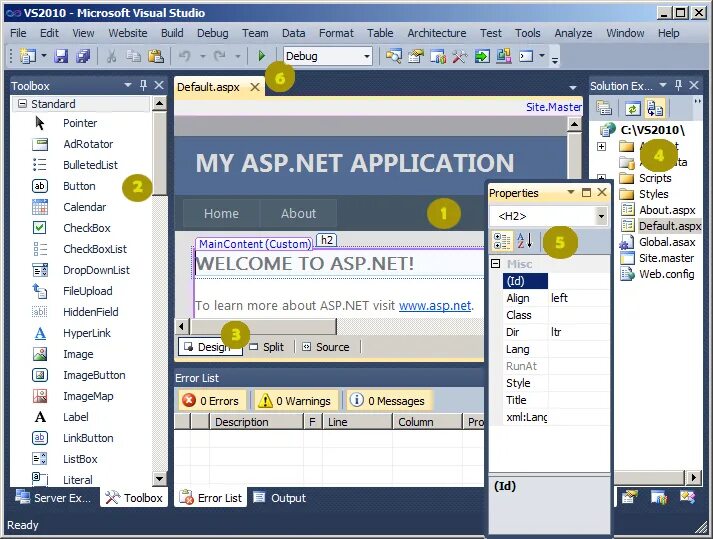Open the Debug configuration dropdown

(x=367, y=56)
